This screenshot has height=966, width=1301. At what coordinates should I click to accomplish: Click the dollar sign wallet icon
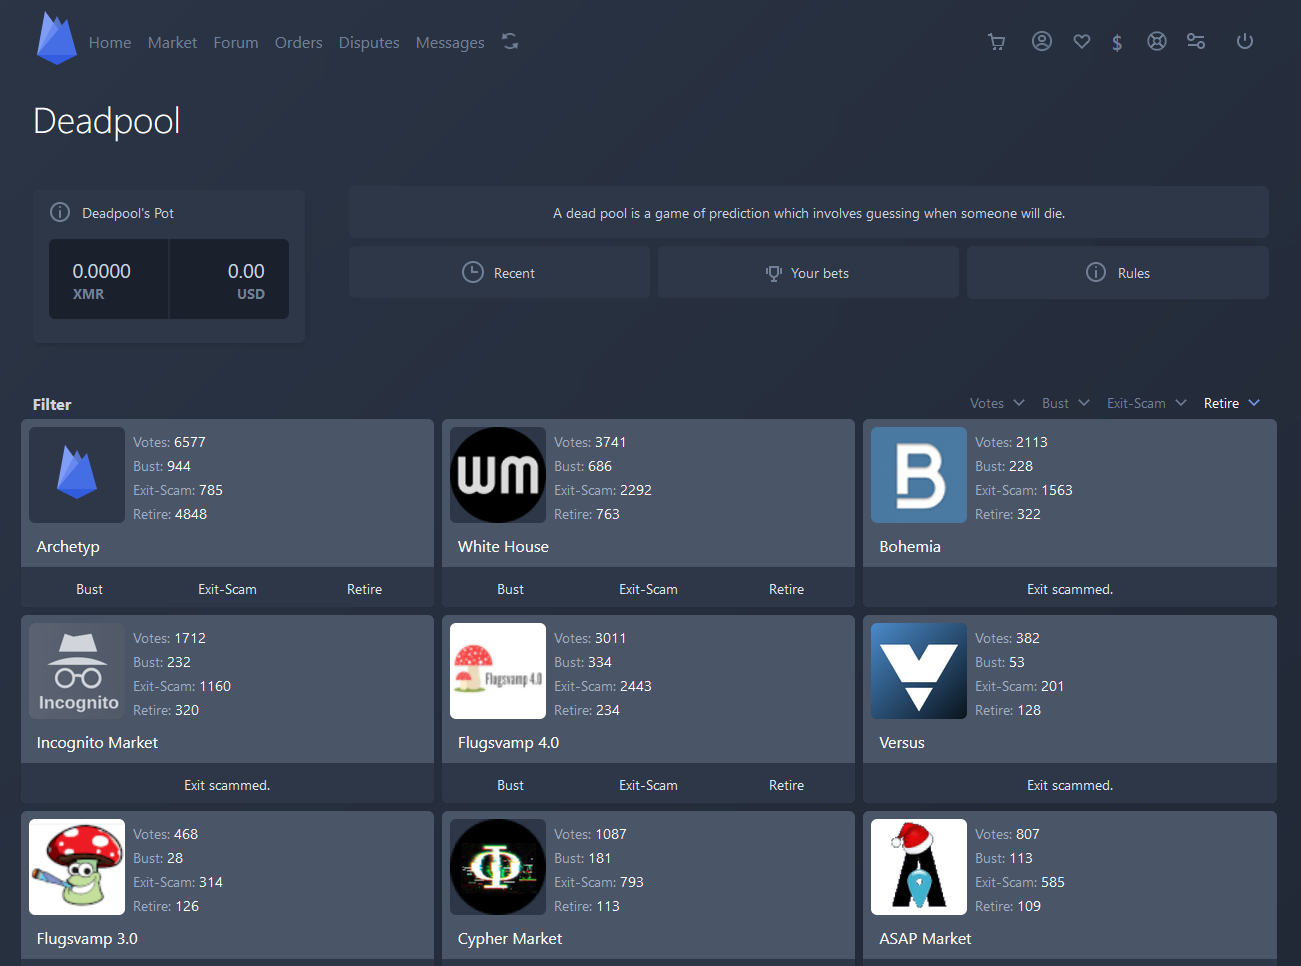tap(1117, 42)
